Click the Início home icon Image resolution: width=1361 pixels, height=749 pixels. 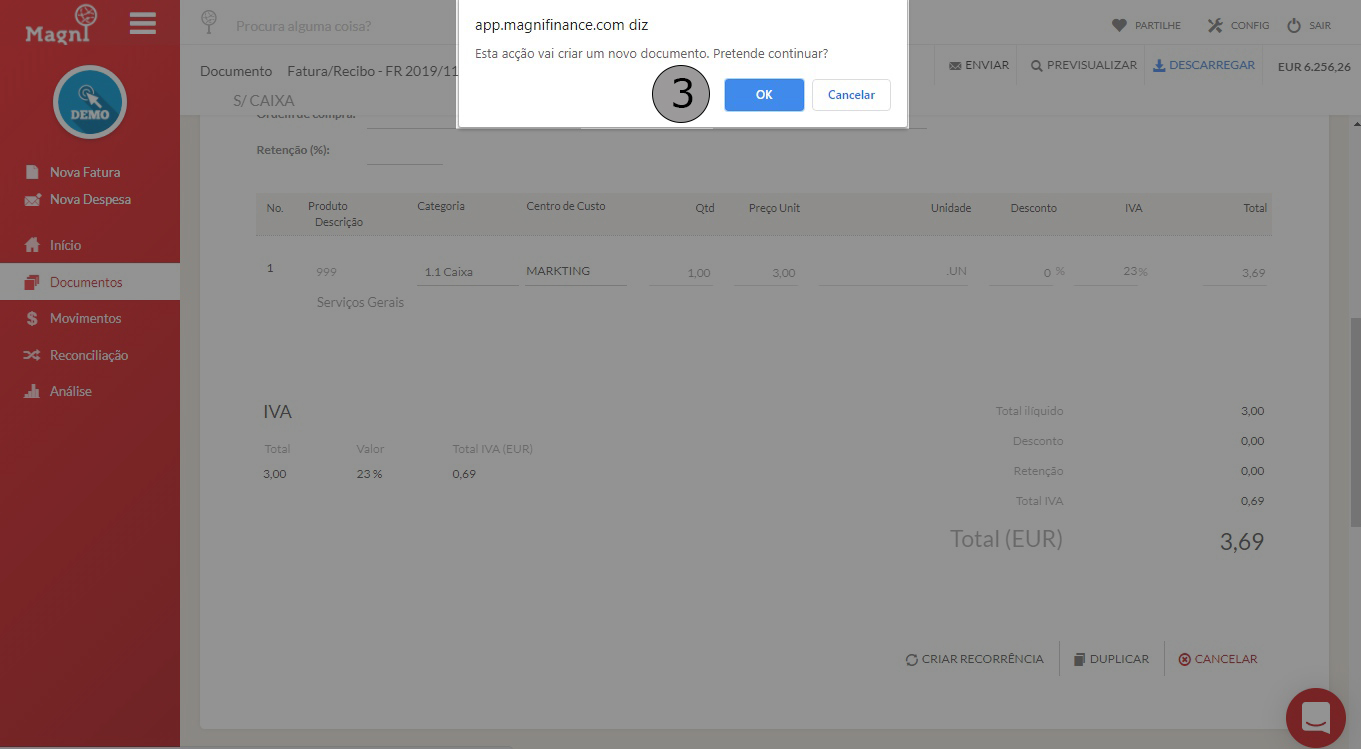tap(34, 244)
